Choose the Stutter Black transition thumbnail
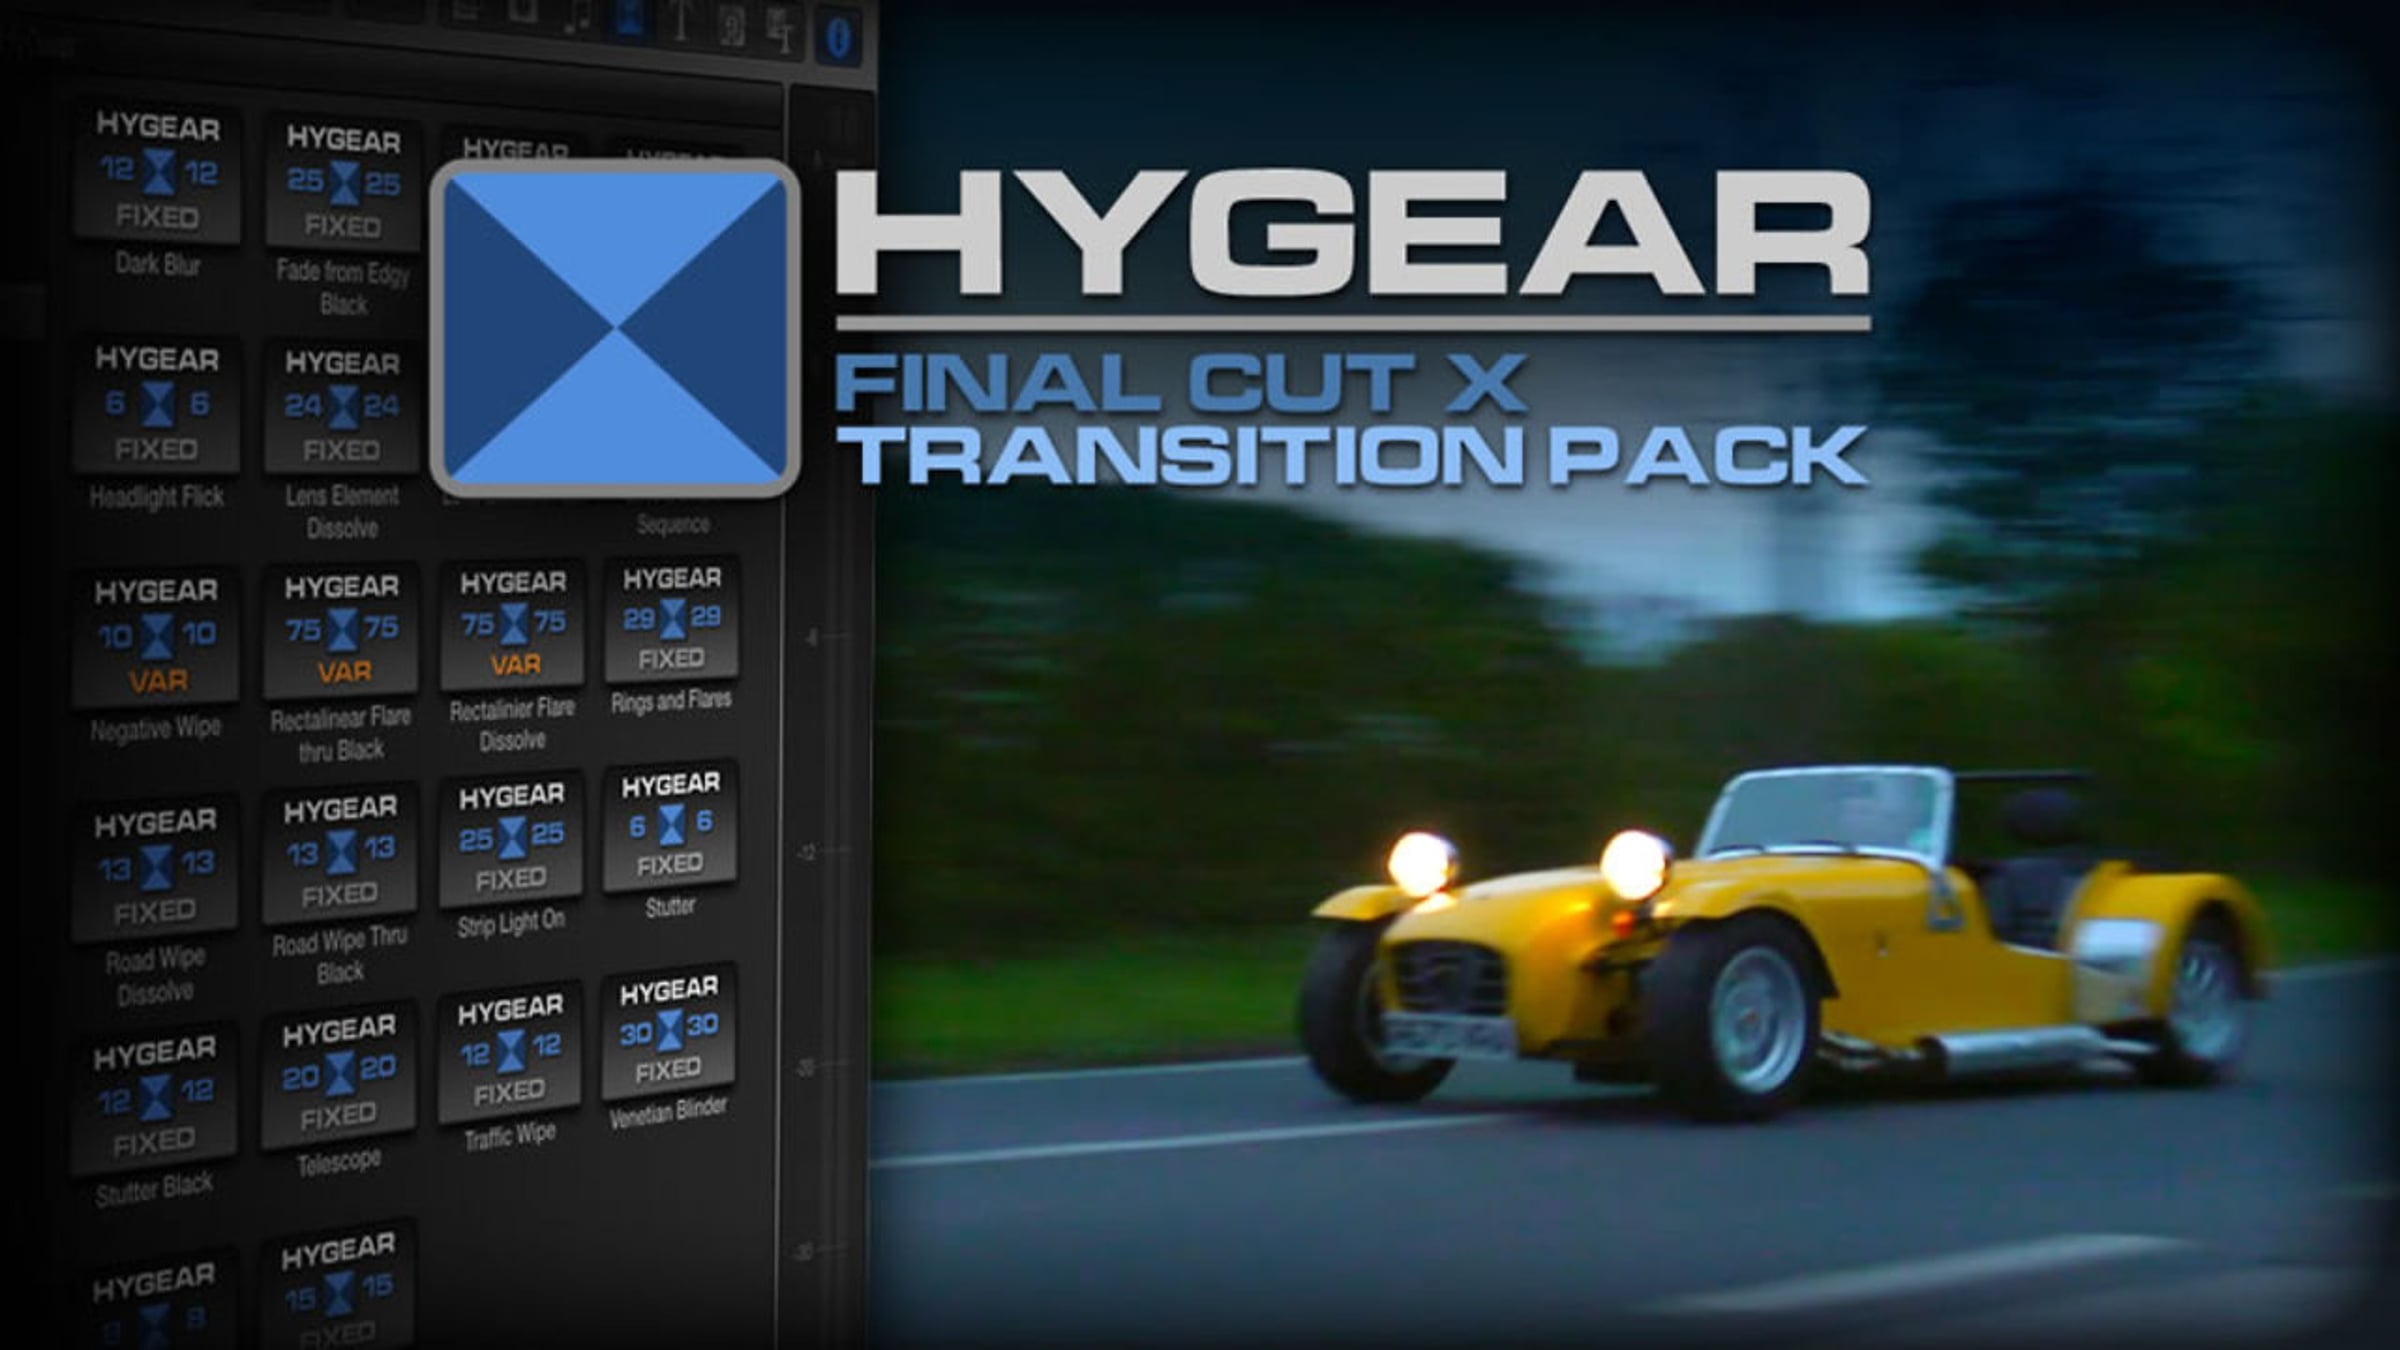Image resolution: width=2400 pixels, height=1350 pixels. click(154, 1096)
